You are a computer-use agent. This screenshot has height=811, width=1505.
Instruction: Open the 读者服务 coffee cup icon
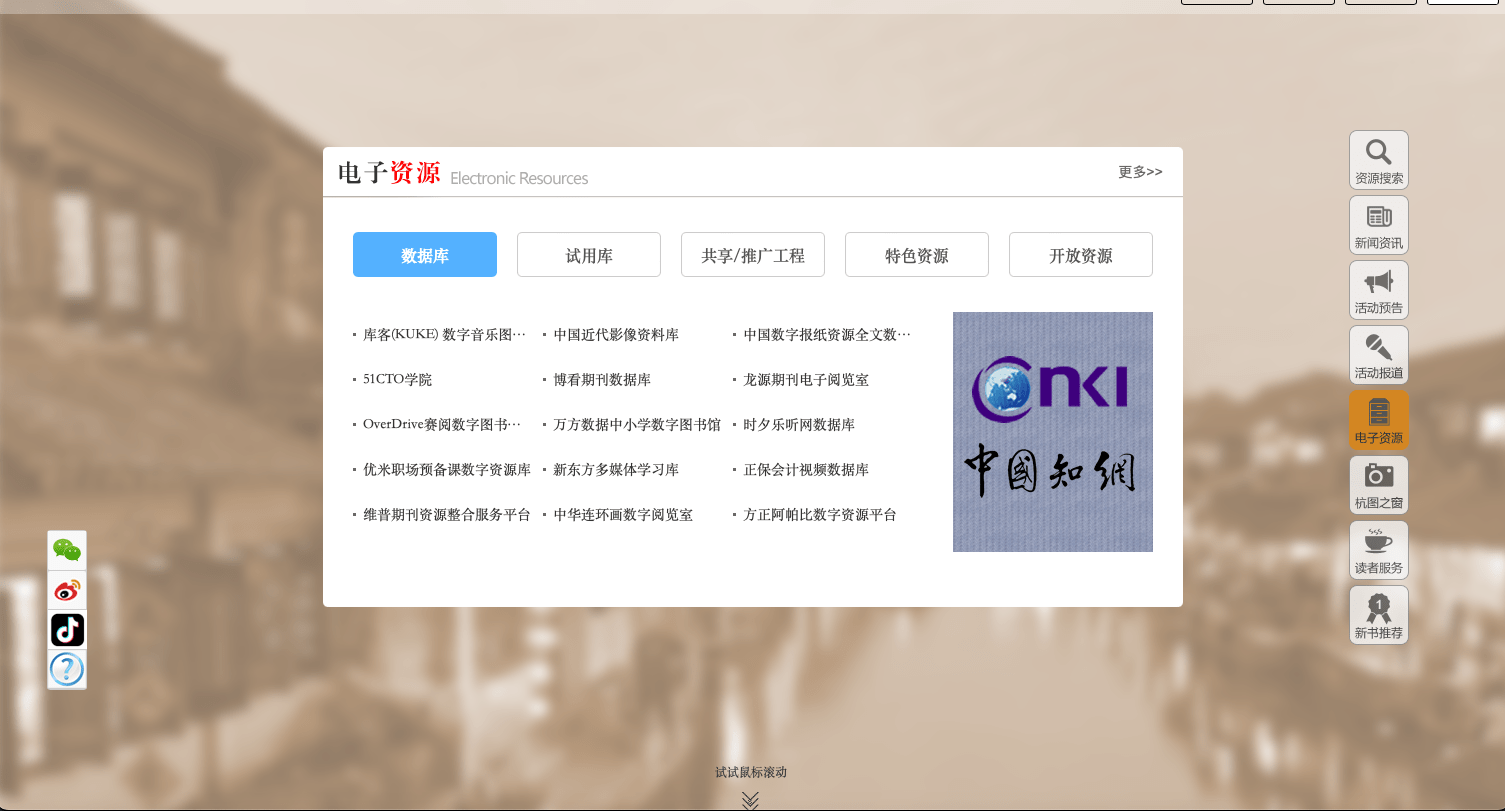coord(1378,550)
